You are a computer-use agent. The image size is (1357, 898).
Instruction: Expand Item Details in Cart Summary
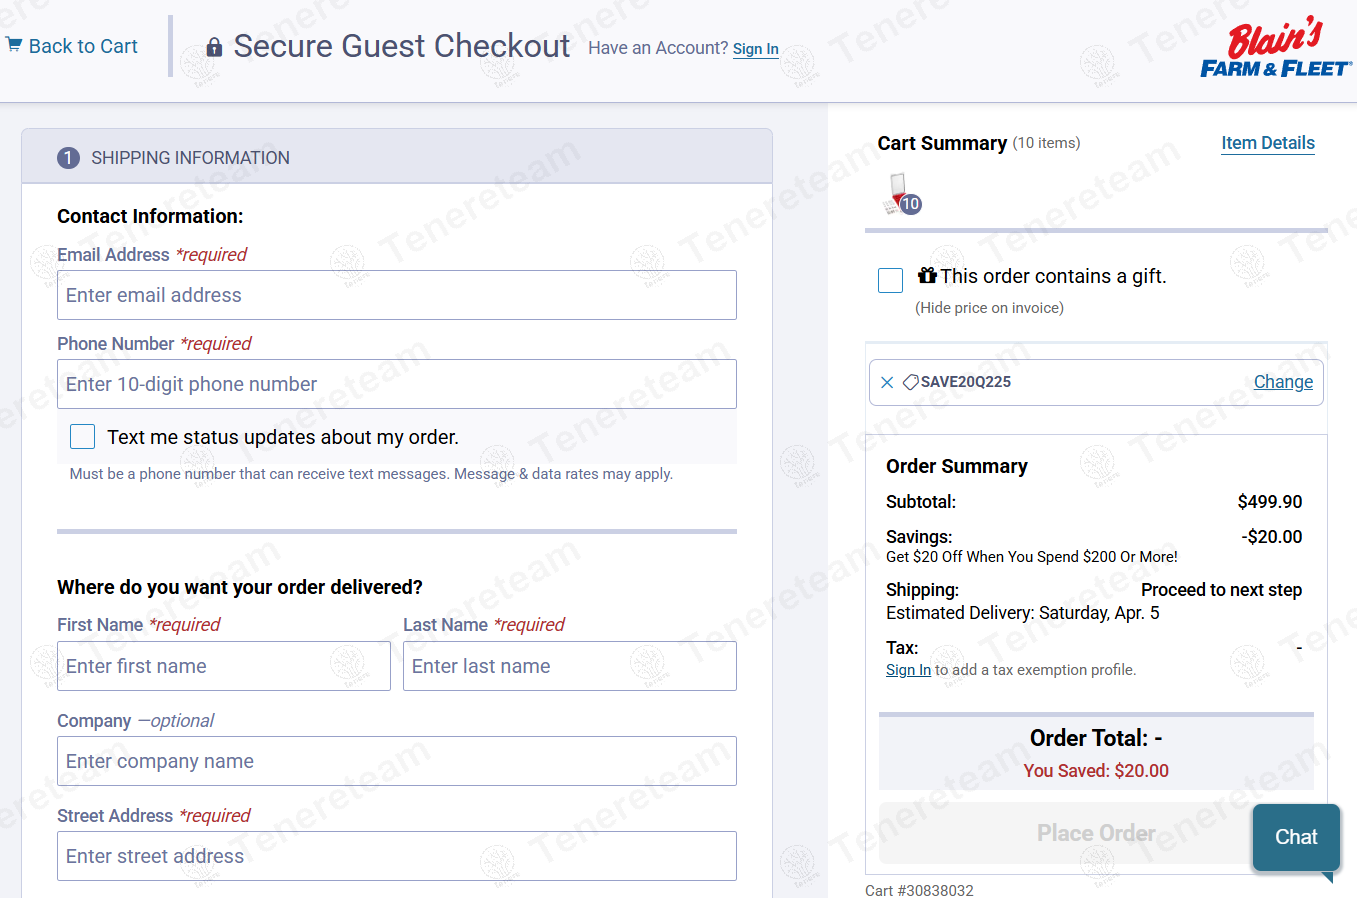pos(1267,143)
